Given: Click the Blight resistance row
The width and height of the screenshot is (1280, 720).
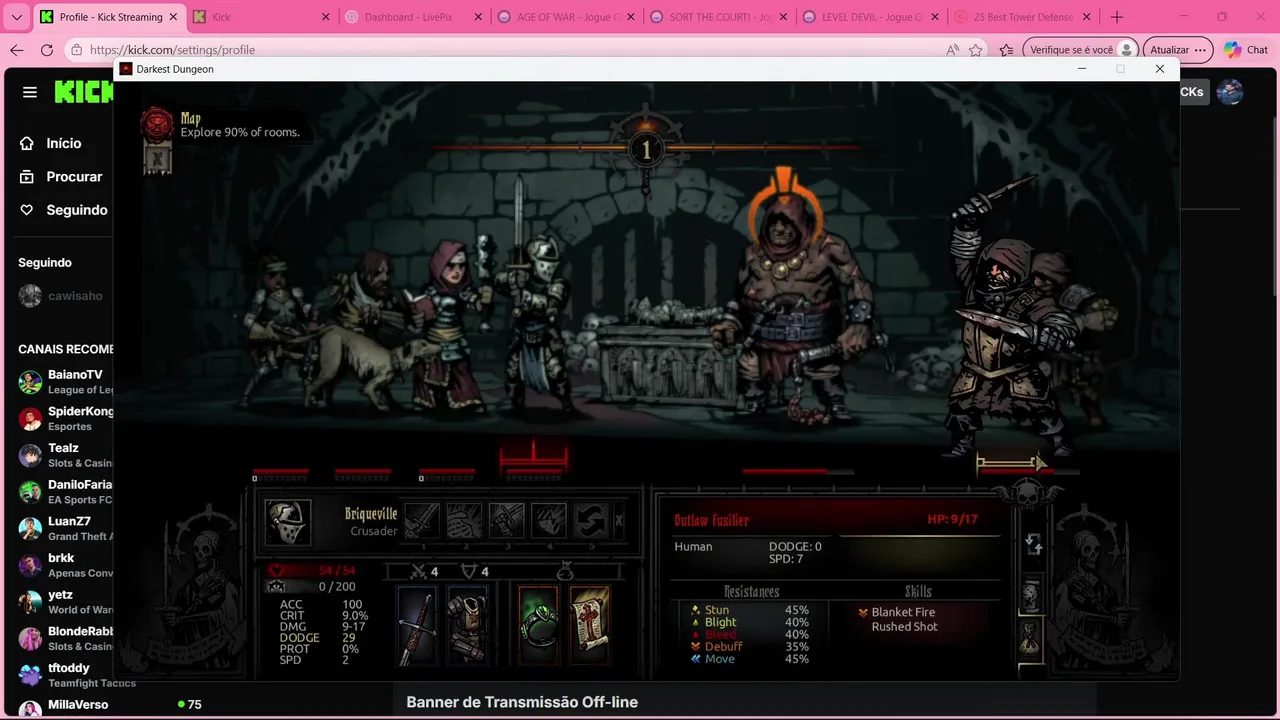Looking at the screenshot, I should (x=750, y=622).
